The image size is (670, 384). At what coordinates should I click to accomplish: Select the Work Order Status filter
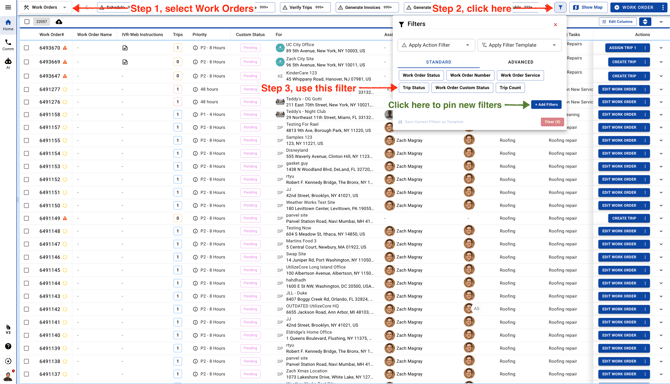[x=421, y=75]
